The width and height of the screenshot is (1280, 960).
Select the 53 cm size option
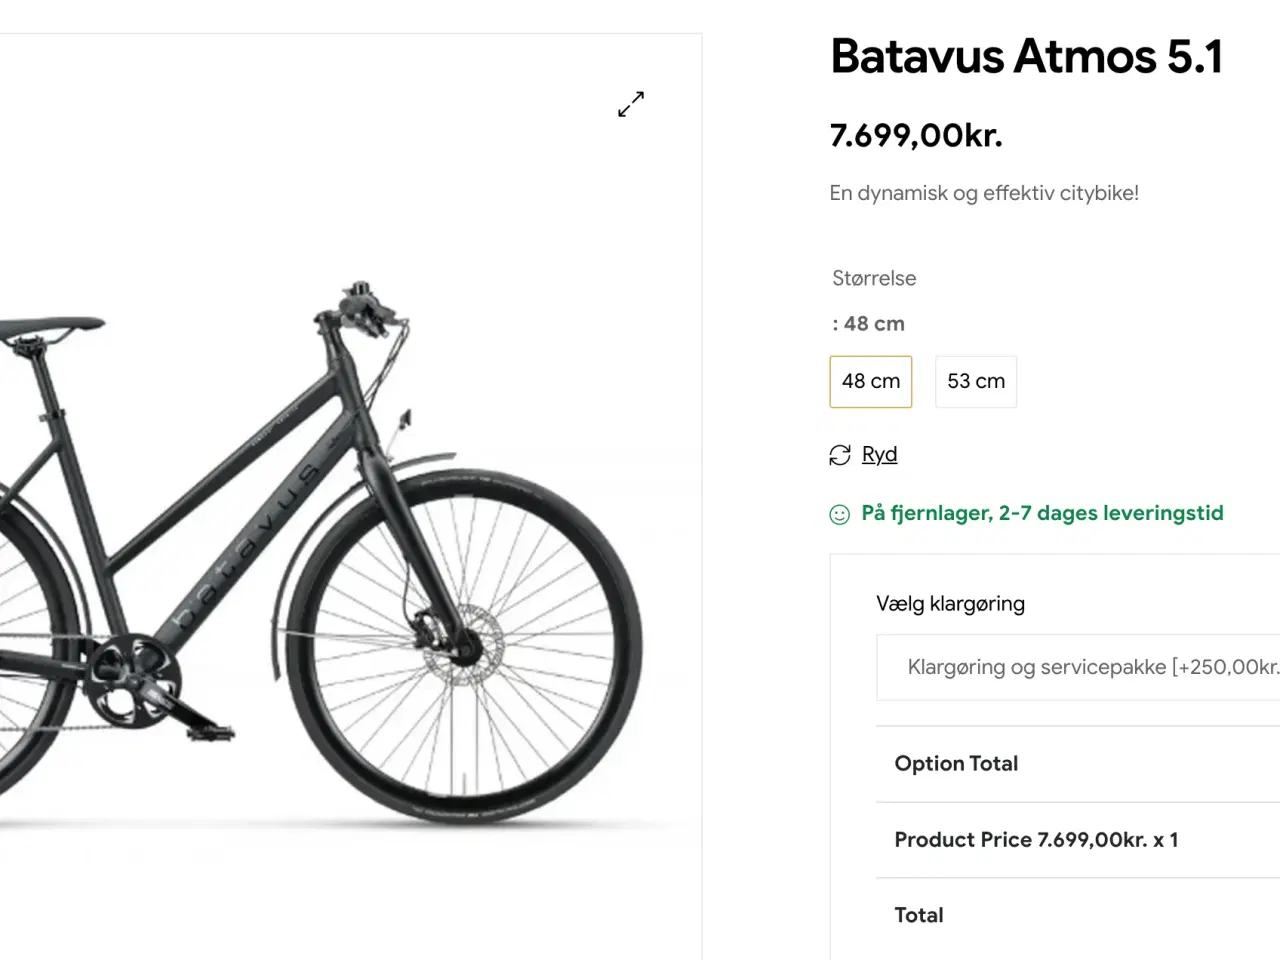tap(976, 382)
